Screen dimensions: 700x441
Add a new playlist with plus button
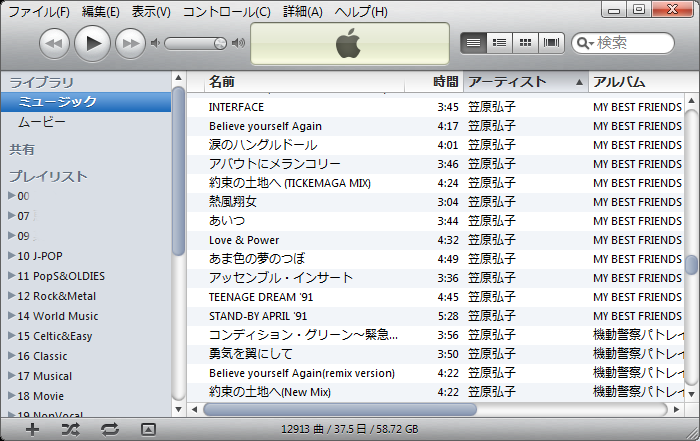click(32, 429)
